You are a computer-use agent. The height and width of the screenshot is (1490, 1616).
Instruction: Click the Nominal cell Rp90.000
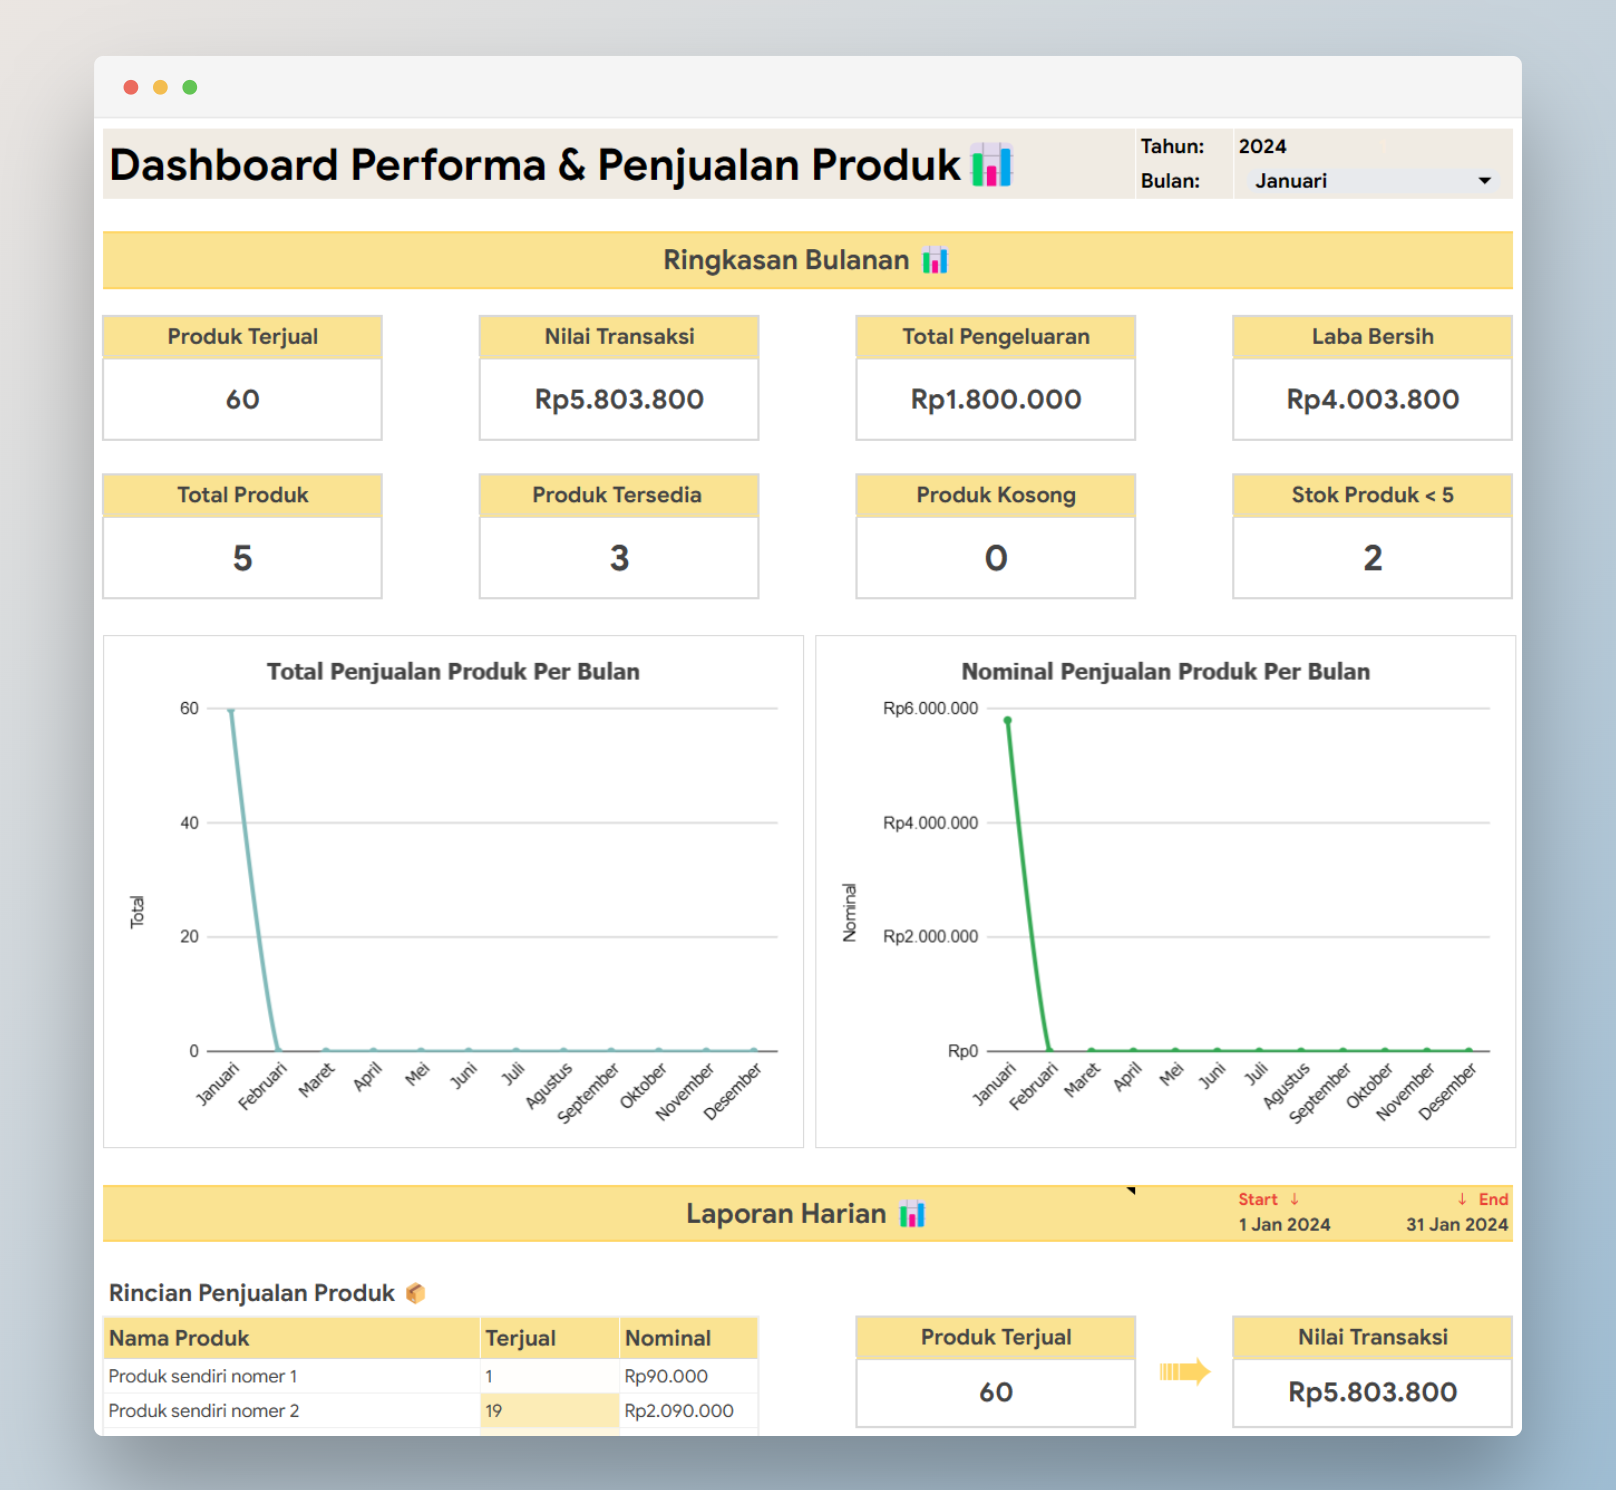689,1376
